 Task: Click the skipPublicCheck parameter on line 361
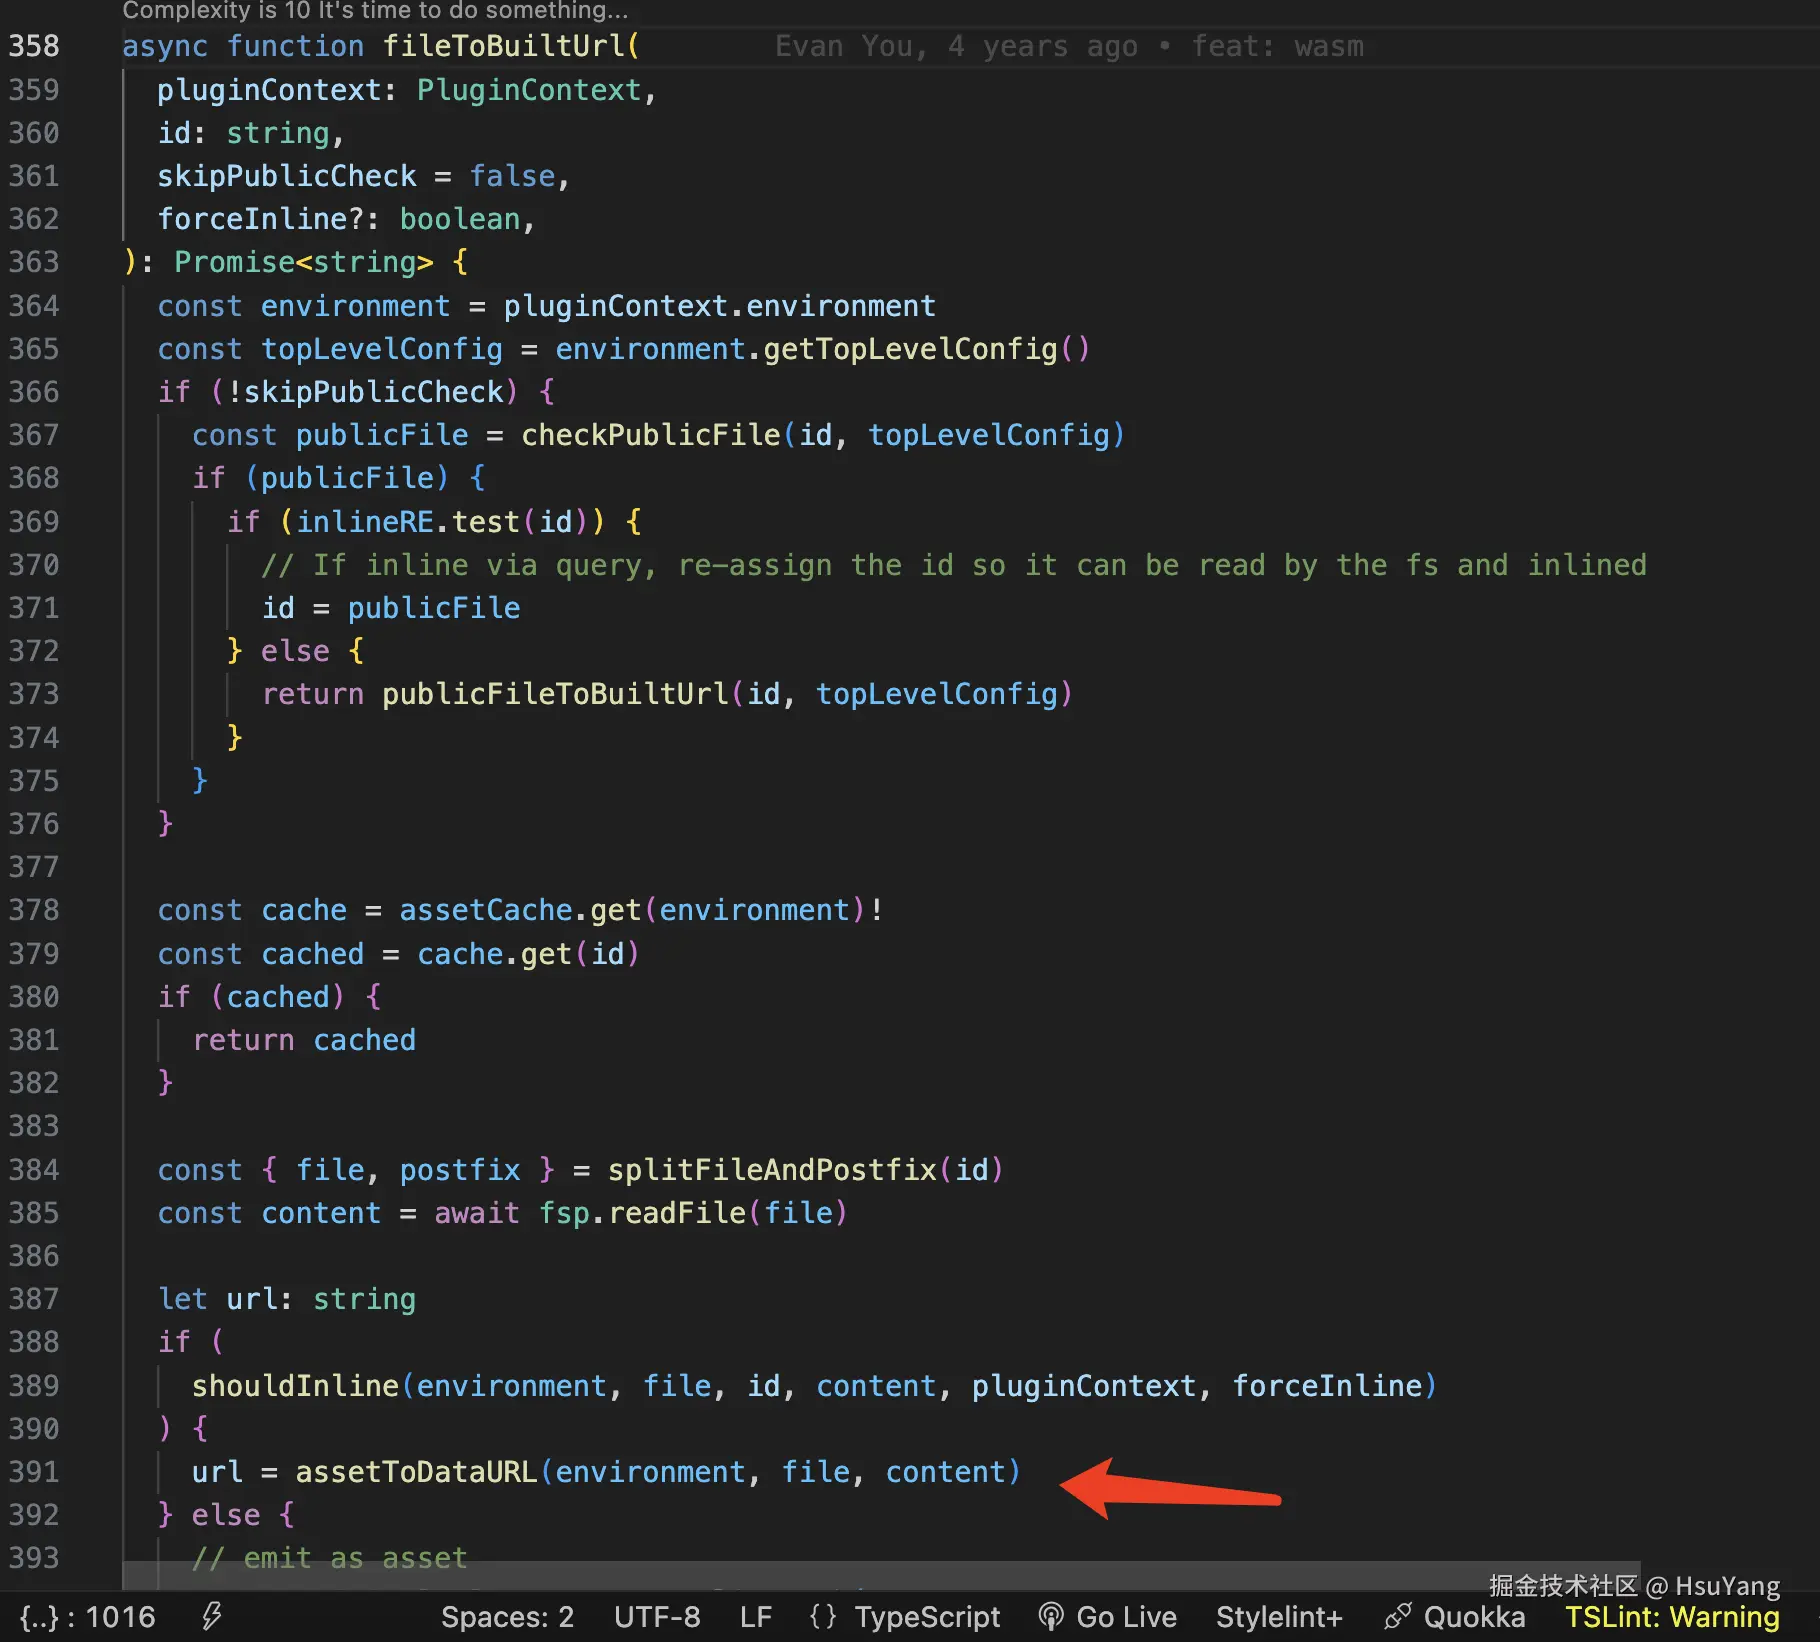(286, 176)
